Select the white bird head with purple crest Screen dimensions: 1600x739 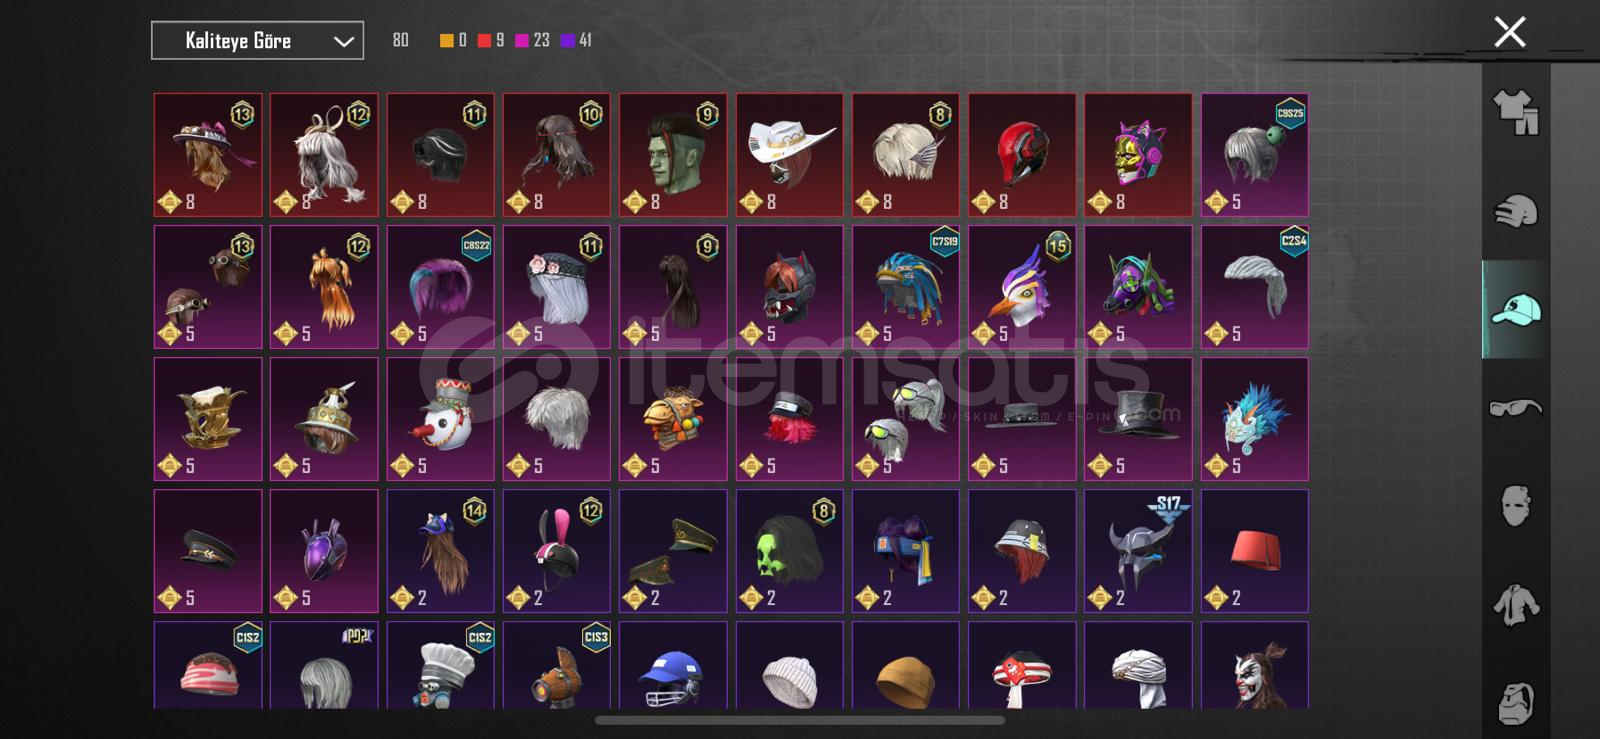[1022, 287]
